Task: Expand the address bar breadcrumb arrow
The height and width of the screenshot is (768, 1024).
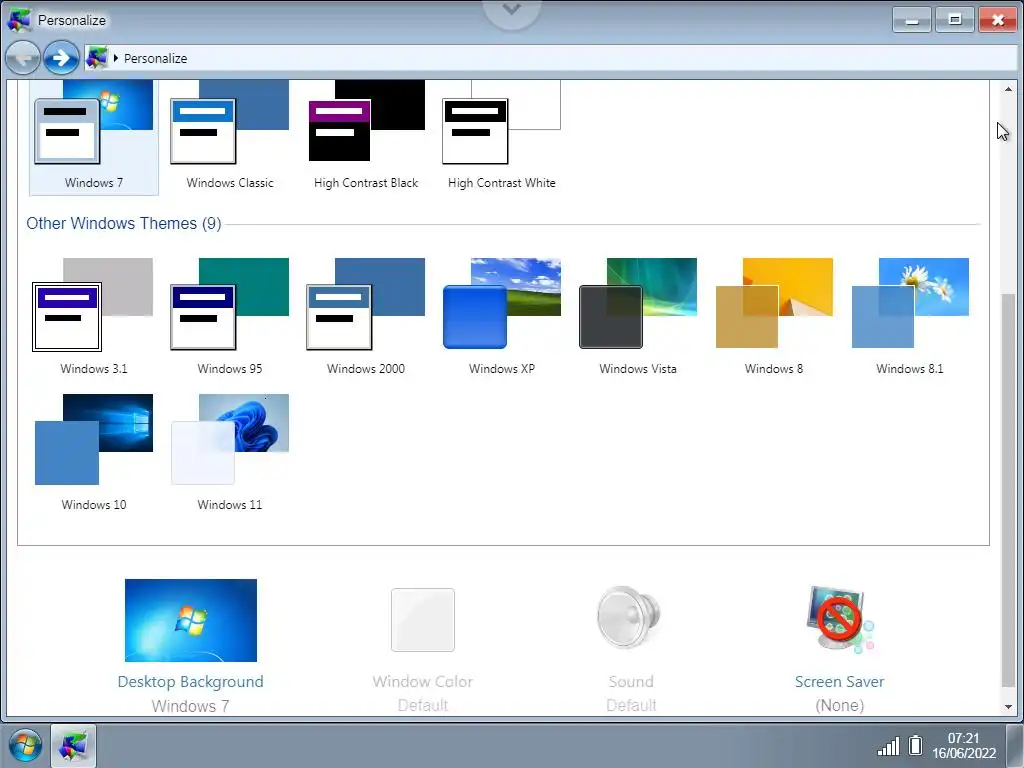Action: (x=116, y=58)
